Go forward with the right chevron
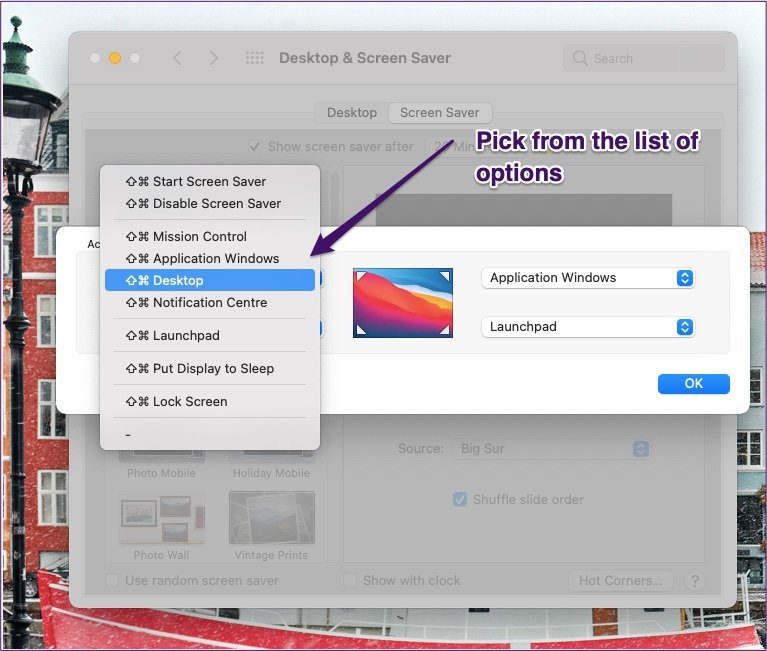The image size is (767, 651). coord(213,58)
